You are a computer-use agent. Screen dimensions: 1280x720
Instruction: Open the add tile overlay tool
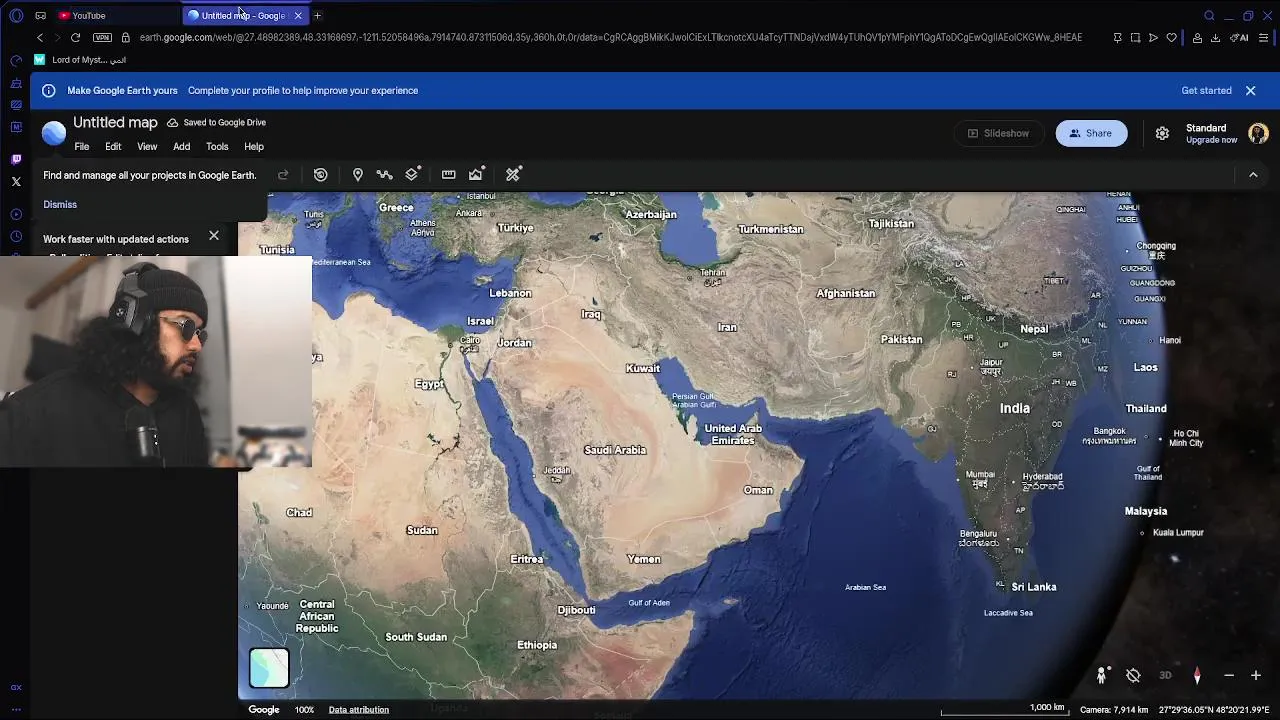point(412,174)
